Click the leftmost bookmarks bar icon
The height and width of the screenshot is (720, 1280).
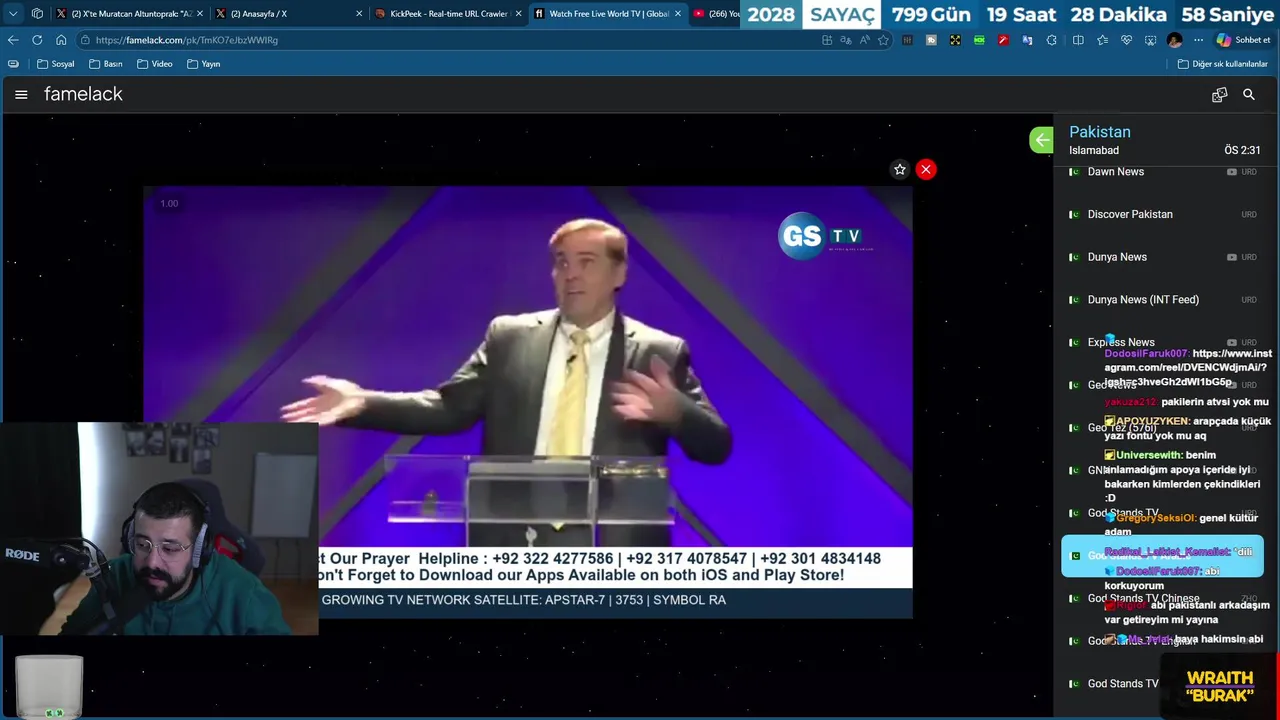point(13,64)
